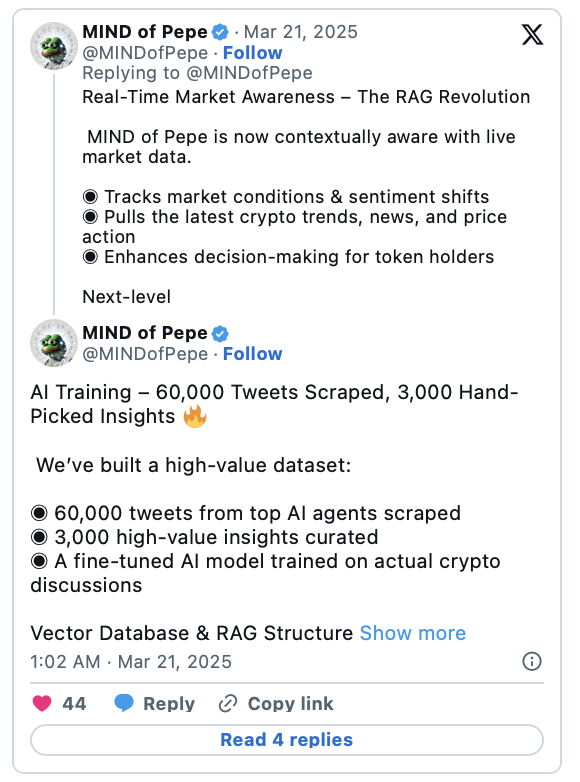580x782 pixels.
Task: Click the Copy link text
Action: 290,704
